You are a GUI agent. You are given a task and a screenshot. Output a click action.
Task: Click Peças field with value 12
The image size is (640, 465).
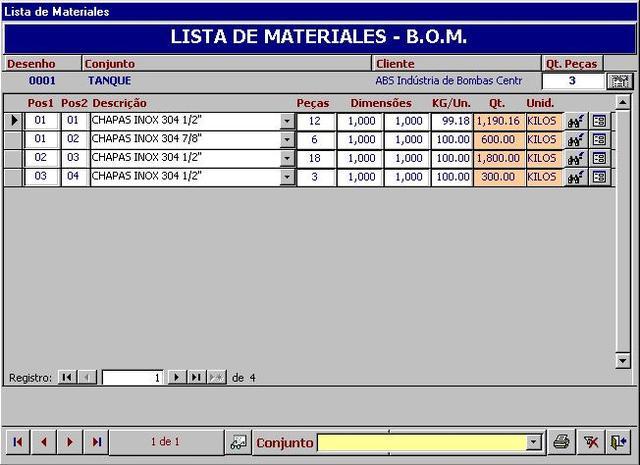coord(315,121)
